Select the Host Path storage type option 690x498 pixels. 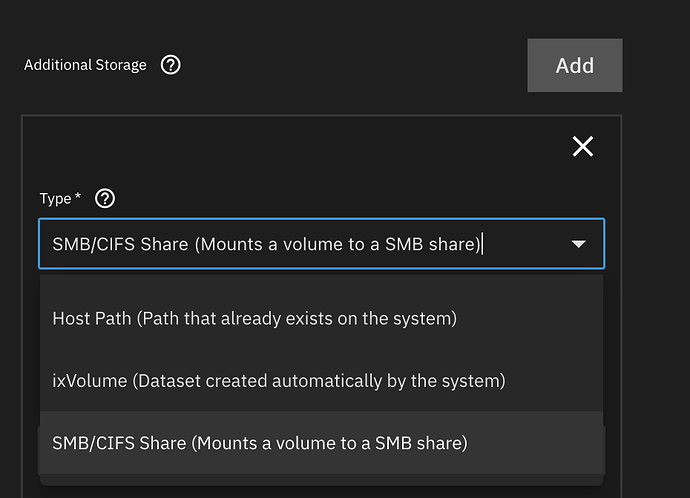coord(321,319)
